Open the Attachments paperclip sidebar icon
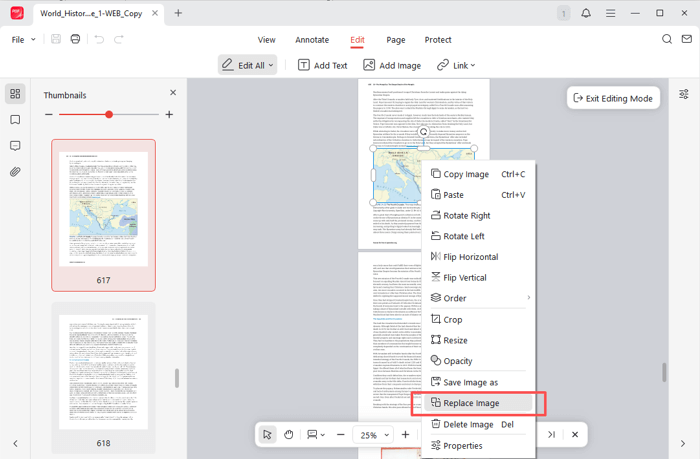The image size is (700, 459). tap(15, 172)
